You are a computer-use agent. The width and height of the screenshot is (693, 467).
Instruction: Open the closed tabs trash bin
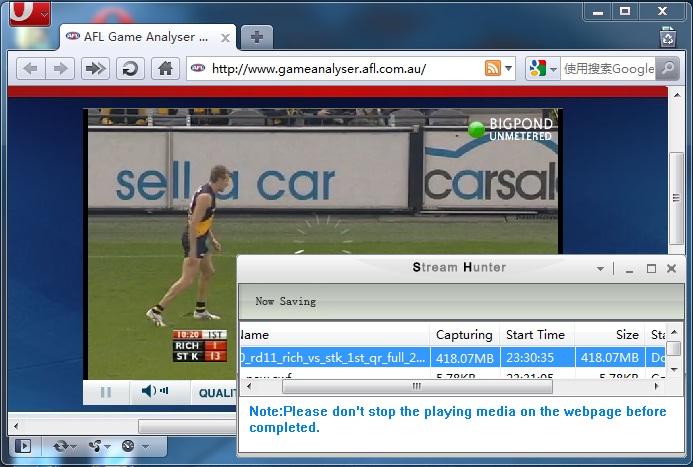[x=668, y=37]
